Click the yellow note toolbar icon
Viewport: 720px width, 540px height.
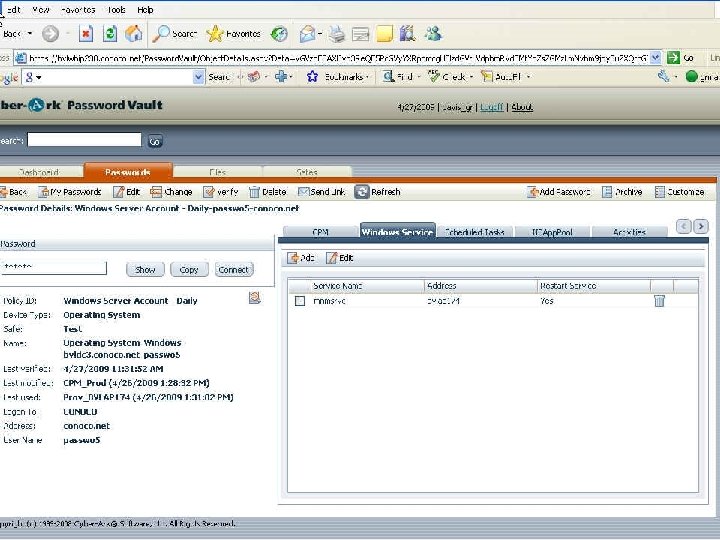click(384, 34)
